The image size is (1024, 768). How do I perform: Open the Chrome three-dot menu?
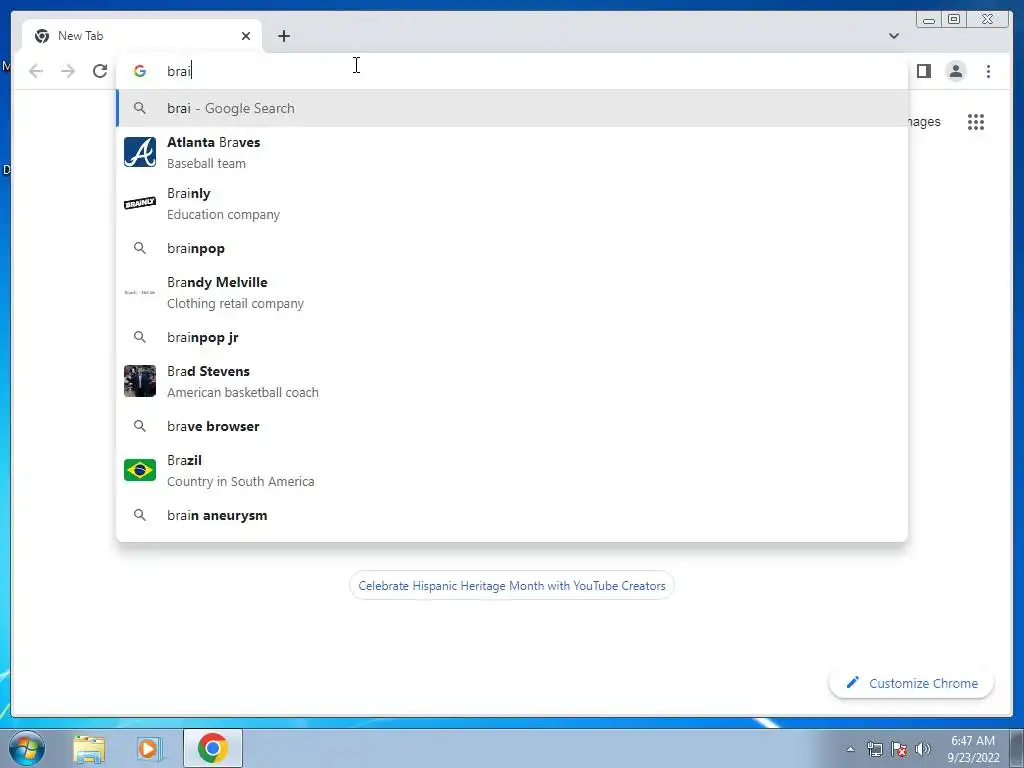(x=988, y=71)
